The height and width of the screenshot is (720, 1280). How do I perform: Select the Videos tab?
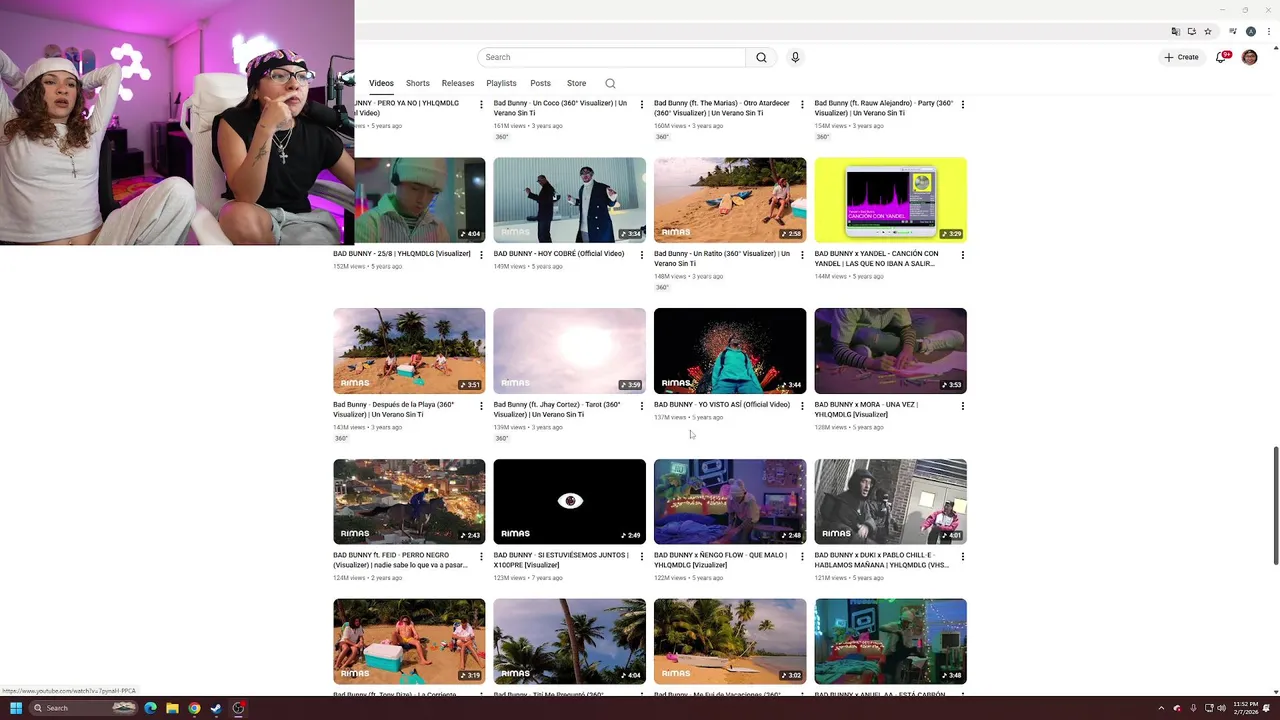381,83
